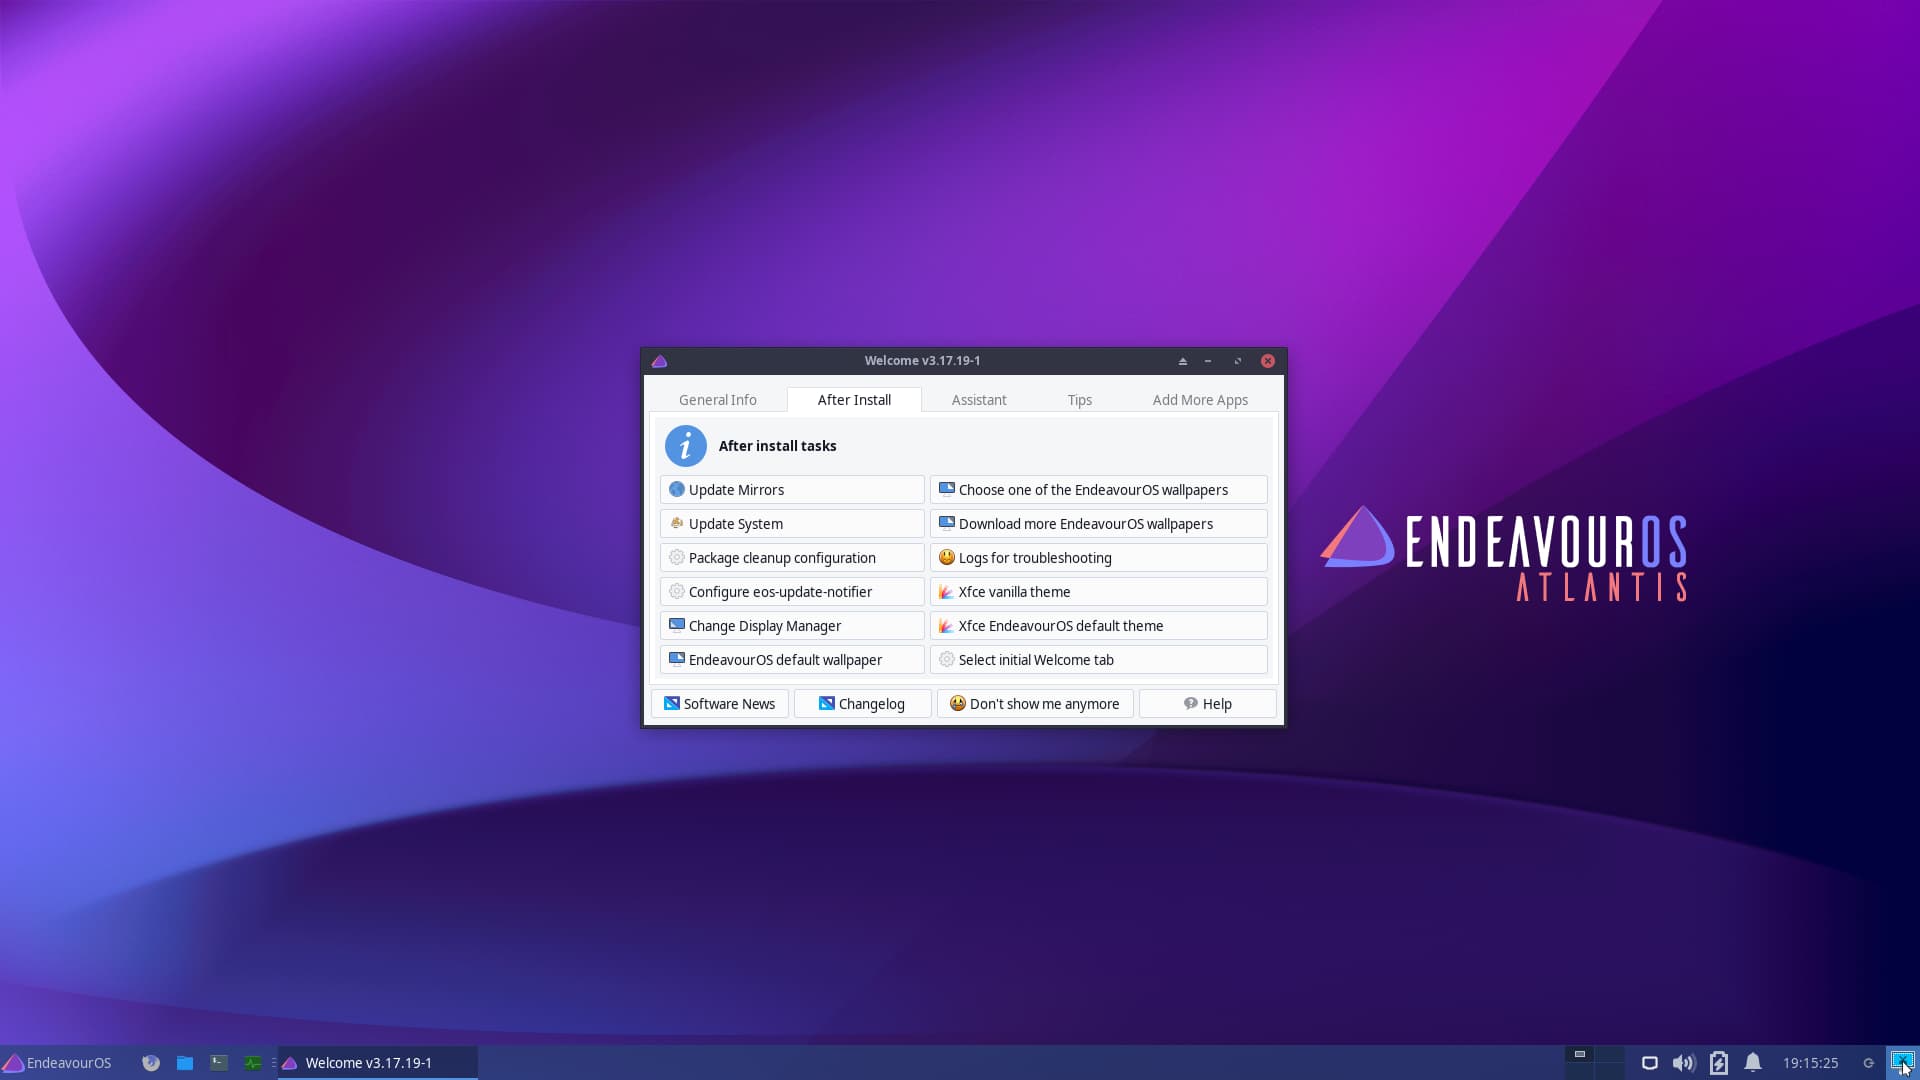Roll up the Welcome window with the shade button
Viewport: 1920px width, 1080px height.
click(x=1182, y=361)
